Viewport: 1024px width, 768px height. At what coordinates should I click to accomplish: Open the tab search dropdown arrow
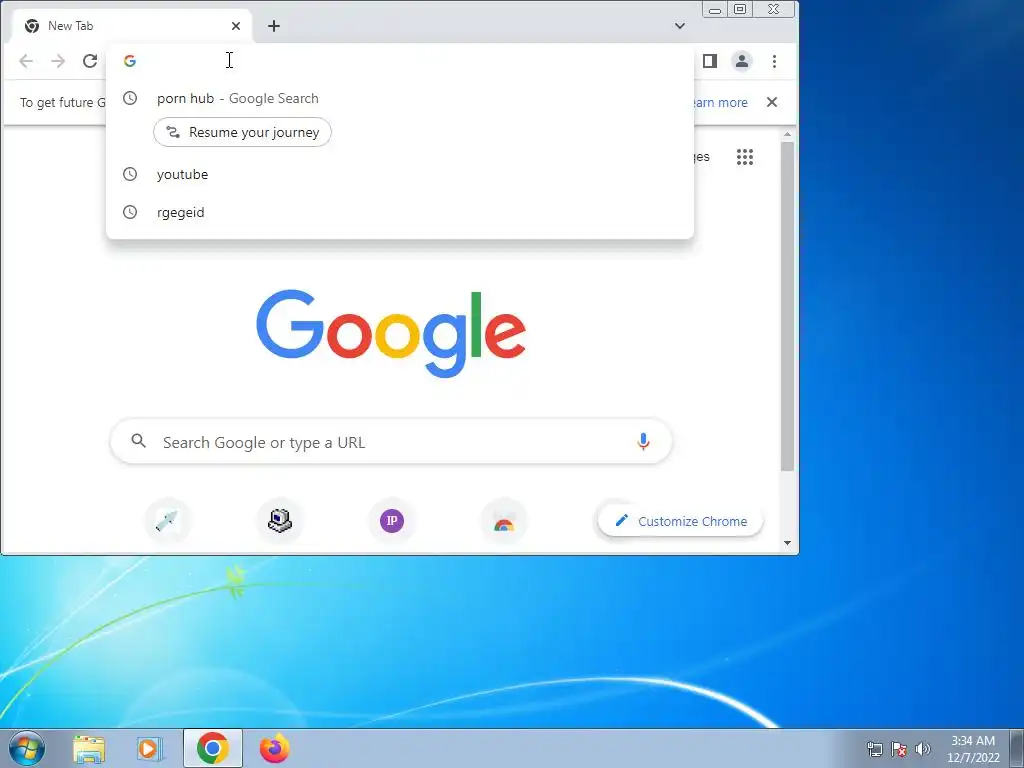click(x=680, y=26)
